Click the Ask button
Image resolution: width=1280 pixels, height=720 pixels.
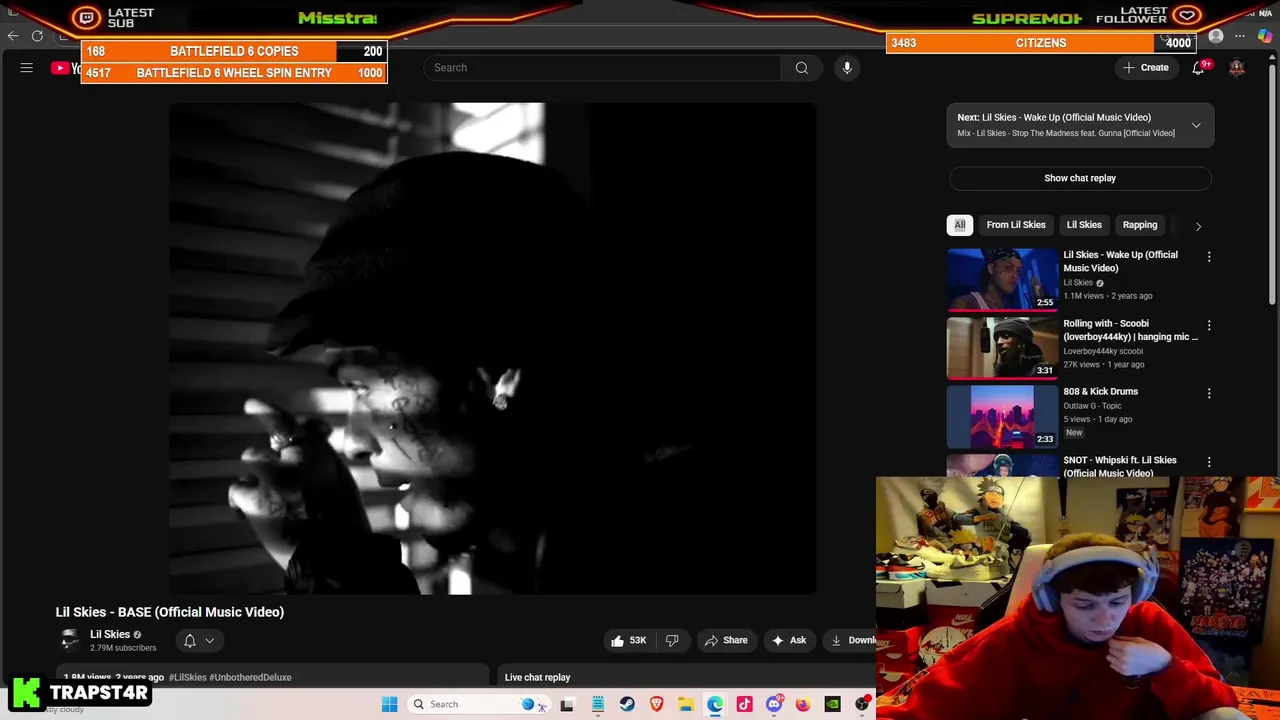coord(789,640)
